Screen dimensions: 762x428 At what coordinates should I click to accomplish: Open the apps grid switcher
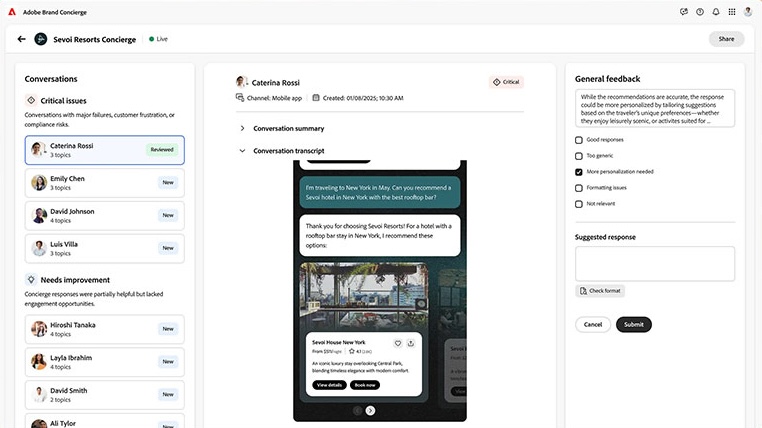point(732,12)
